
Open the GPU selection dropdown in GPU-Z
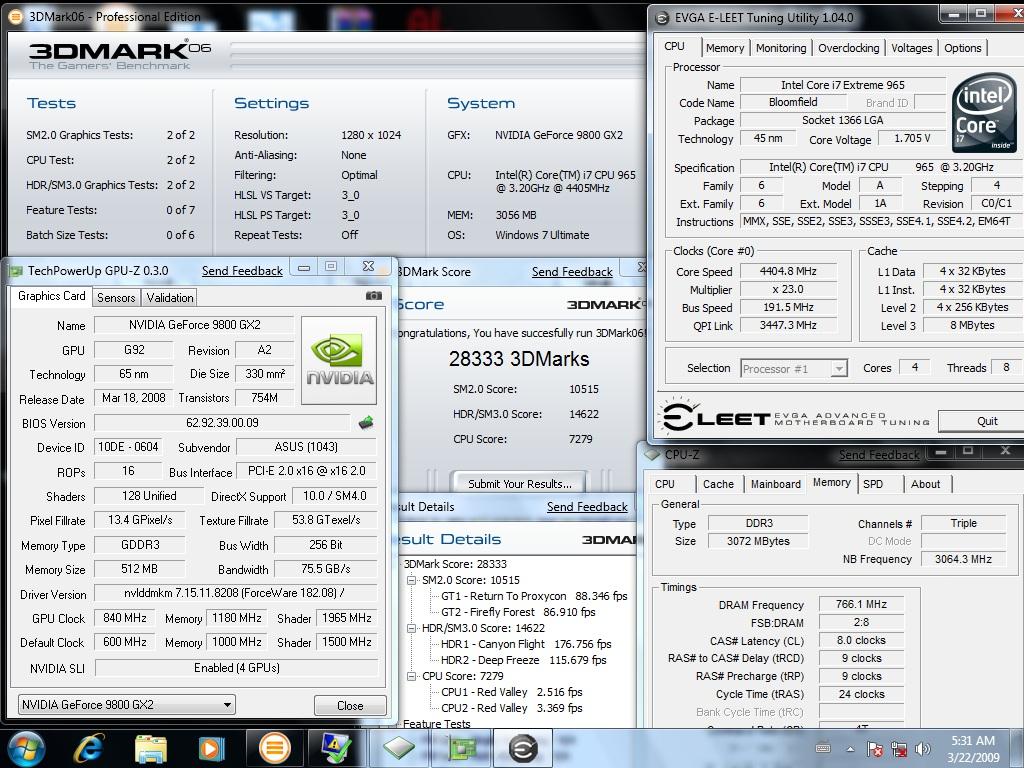point(127,705)
